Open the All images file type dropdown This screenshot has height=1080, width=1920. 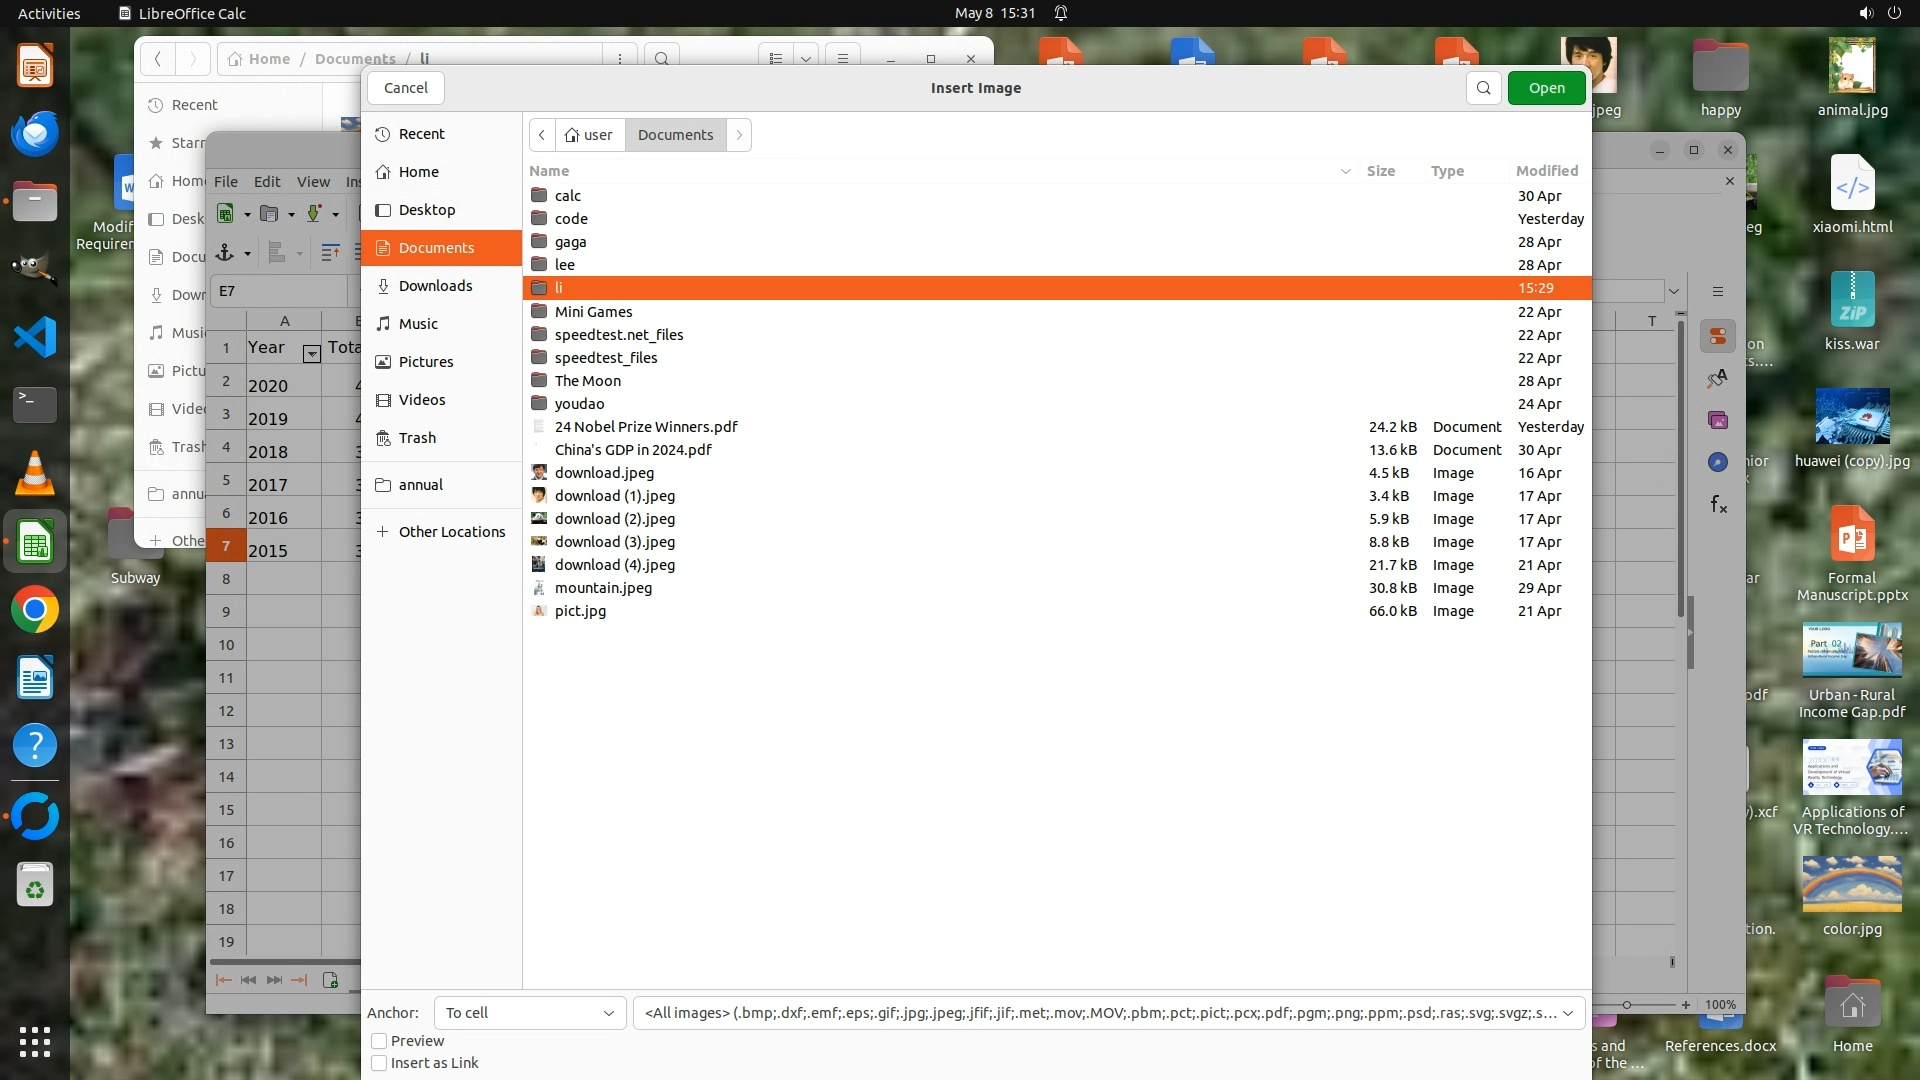tap(1108, 1013)
